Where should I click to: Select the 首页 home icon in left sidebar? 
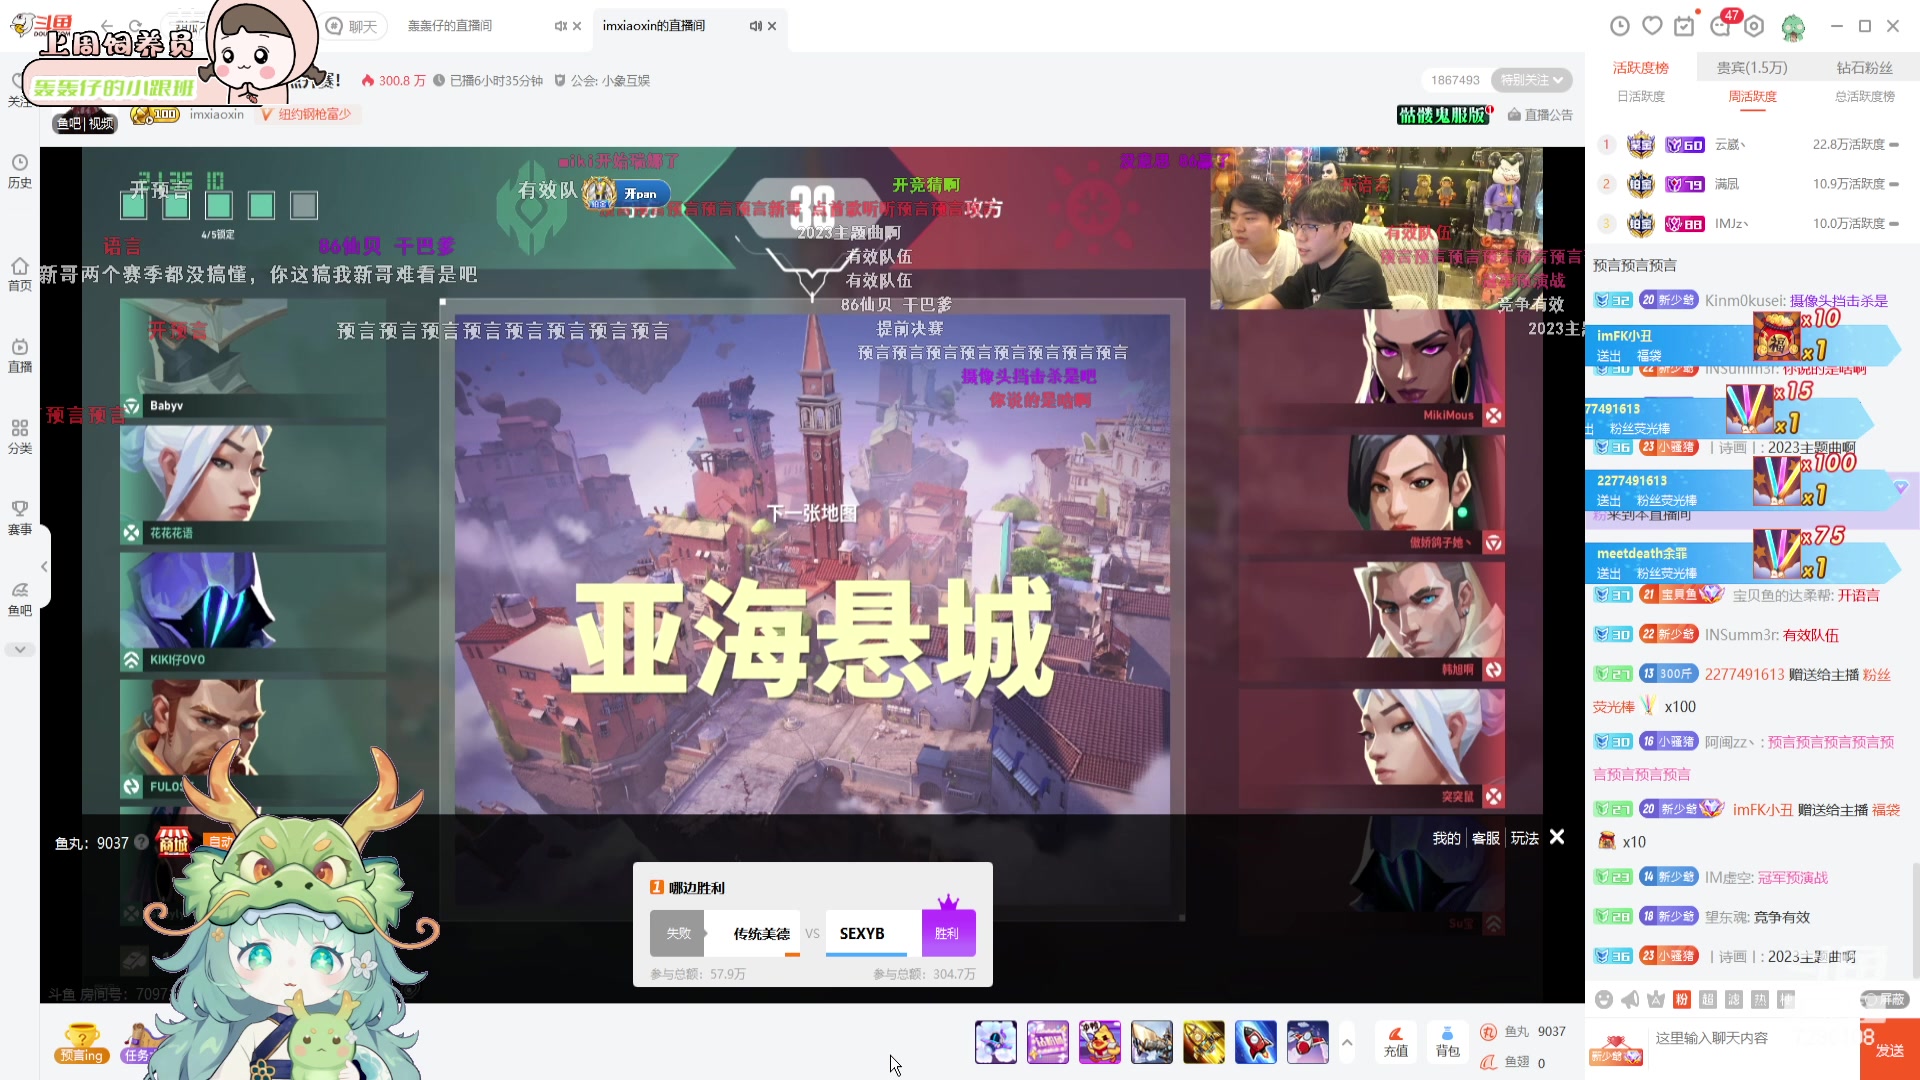pos(19,275)
